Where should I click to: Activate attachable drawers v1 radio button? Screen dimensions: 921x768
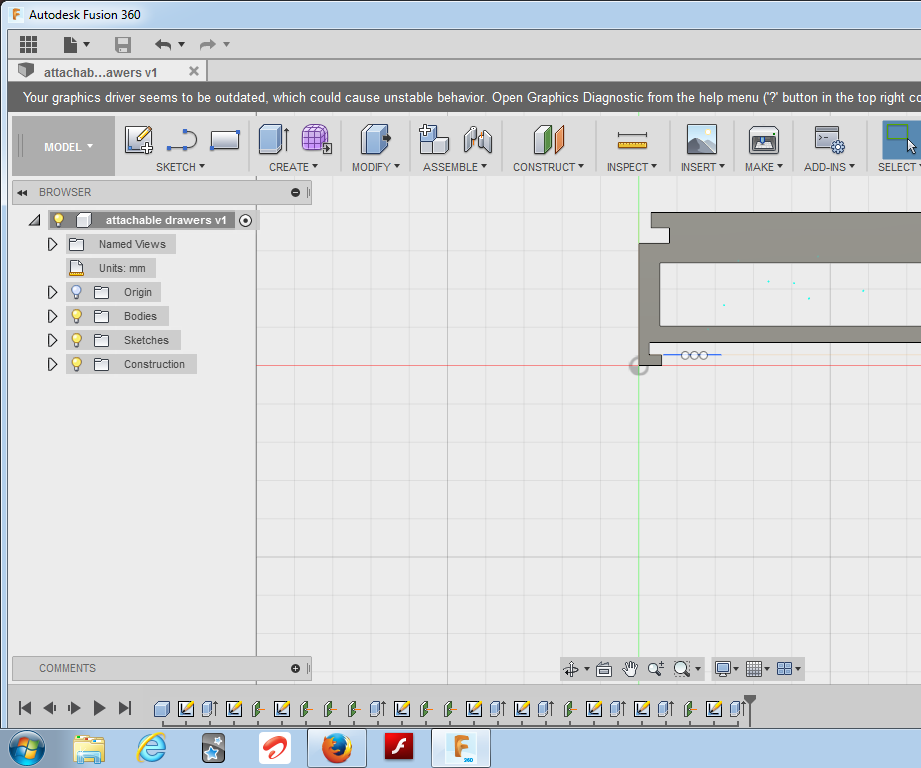[246, 220]
